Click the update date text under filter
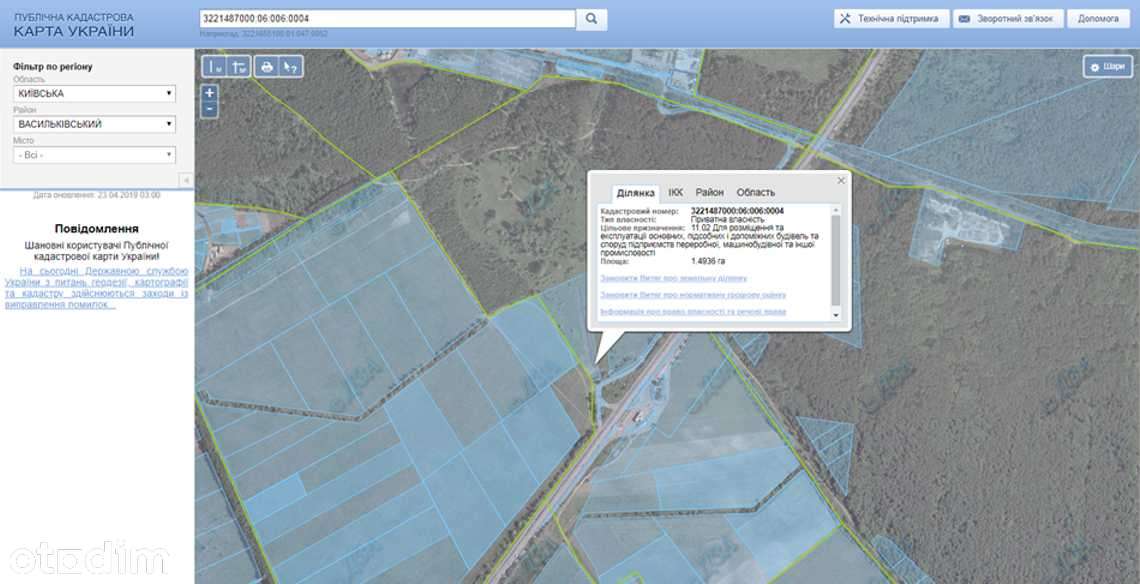The width and height of the screenshot is (1140, 584). (x=97, y=196)
